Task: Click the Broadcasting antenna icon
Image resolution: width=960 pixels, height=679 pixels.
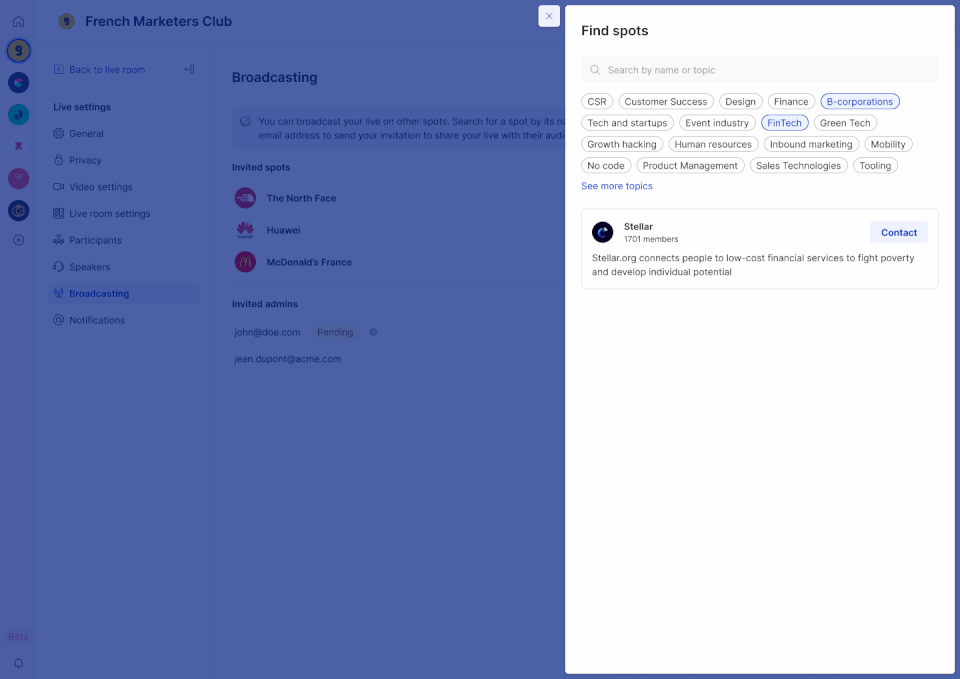Action: [x=59, y=293]
